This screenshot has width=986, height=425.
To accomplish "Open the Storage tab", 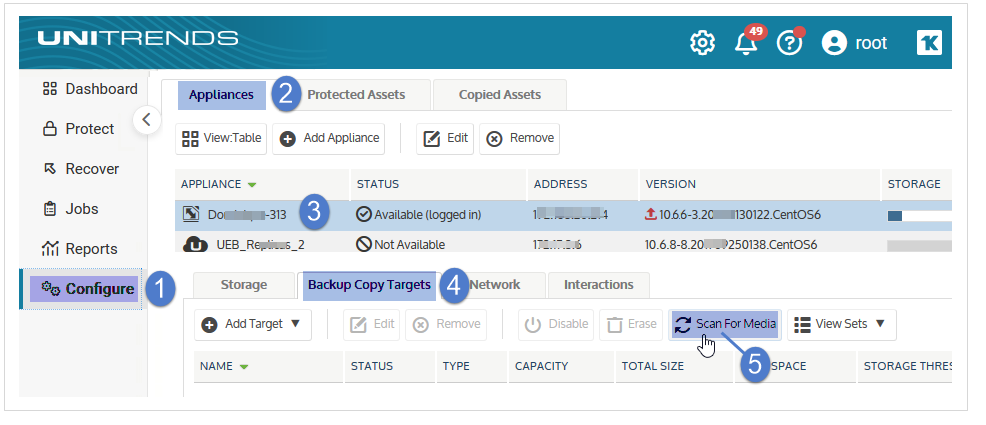I will coord(244,285).
